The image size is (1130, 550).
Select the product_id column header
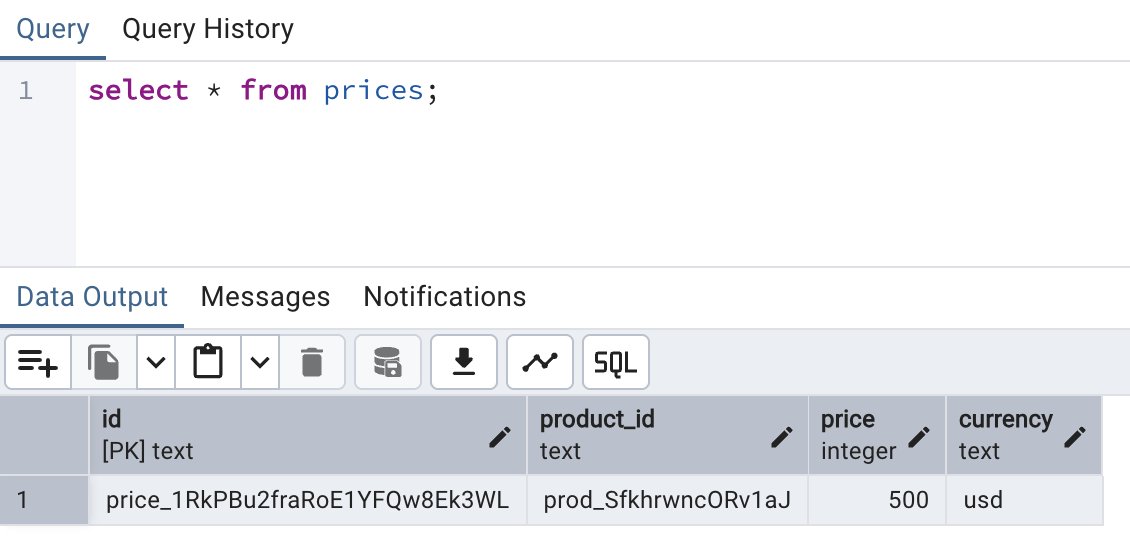(x=667, y=435)
